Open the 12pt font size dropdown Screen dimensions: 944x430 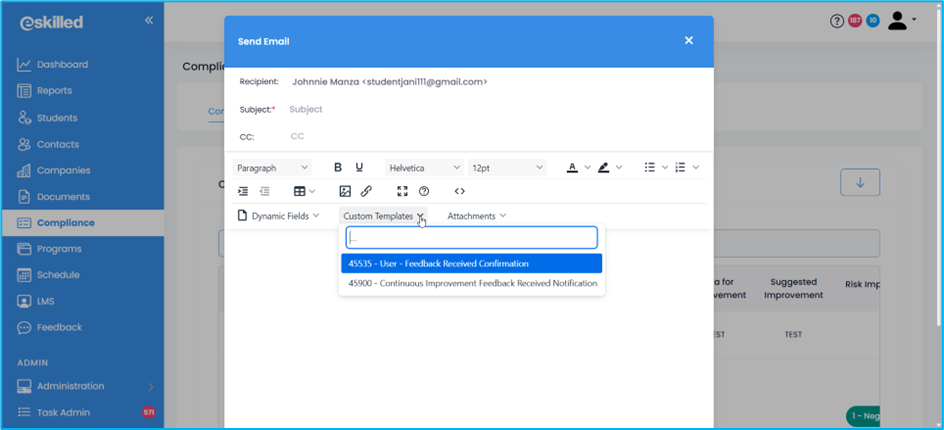coord(507,168)
